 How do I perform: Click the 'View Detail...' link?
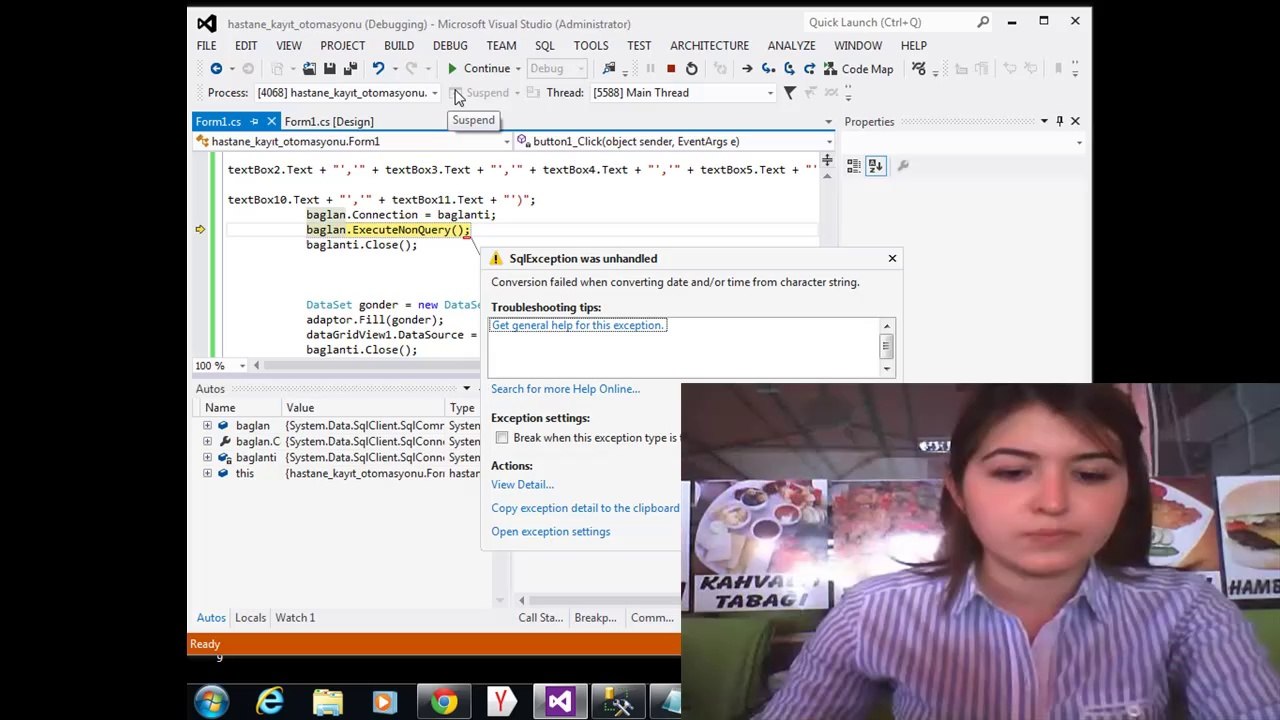click(522, 485)
